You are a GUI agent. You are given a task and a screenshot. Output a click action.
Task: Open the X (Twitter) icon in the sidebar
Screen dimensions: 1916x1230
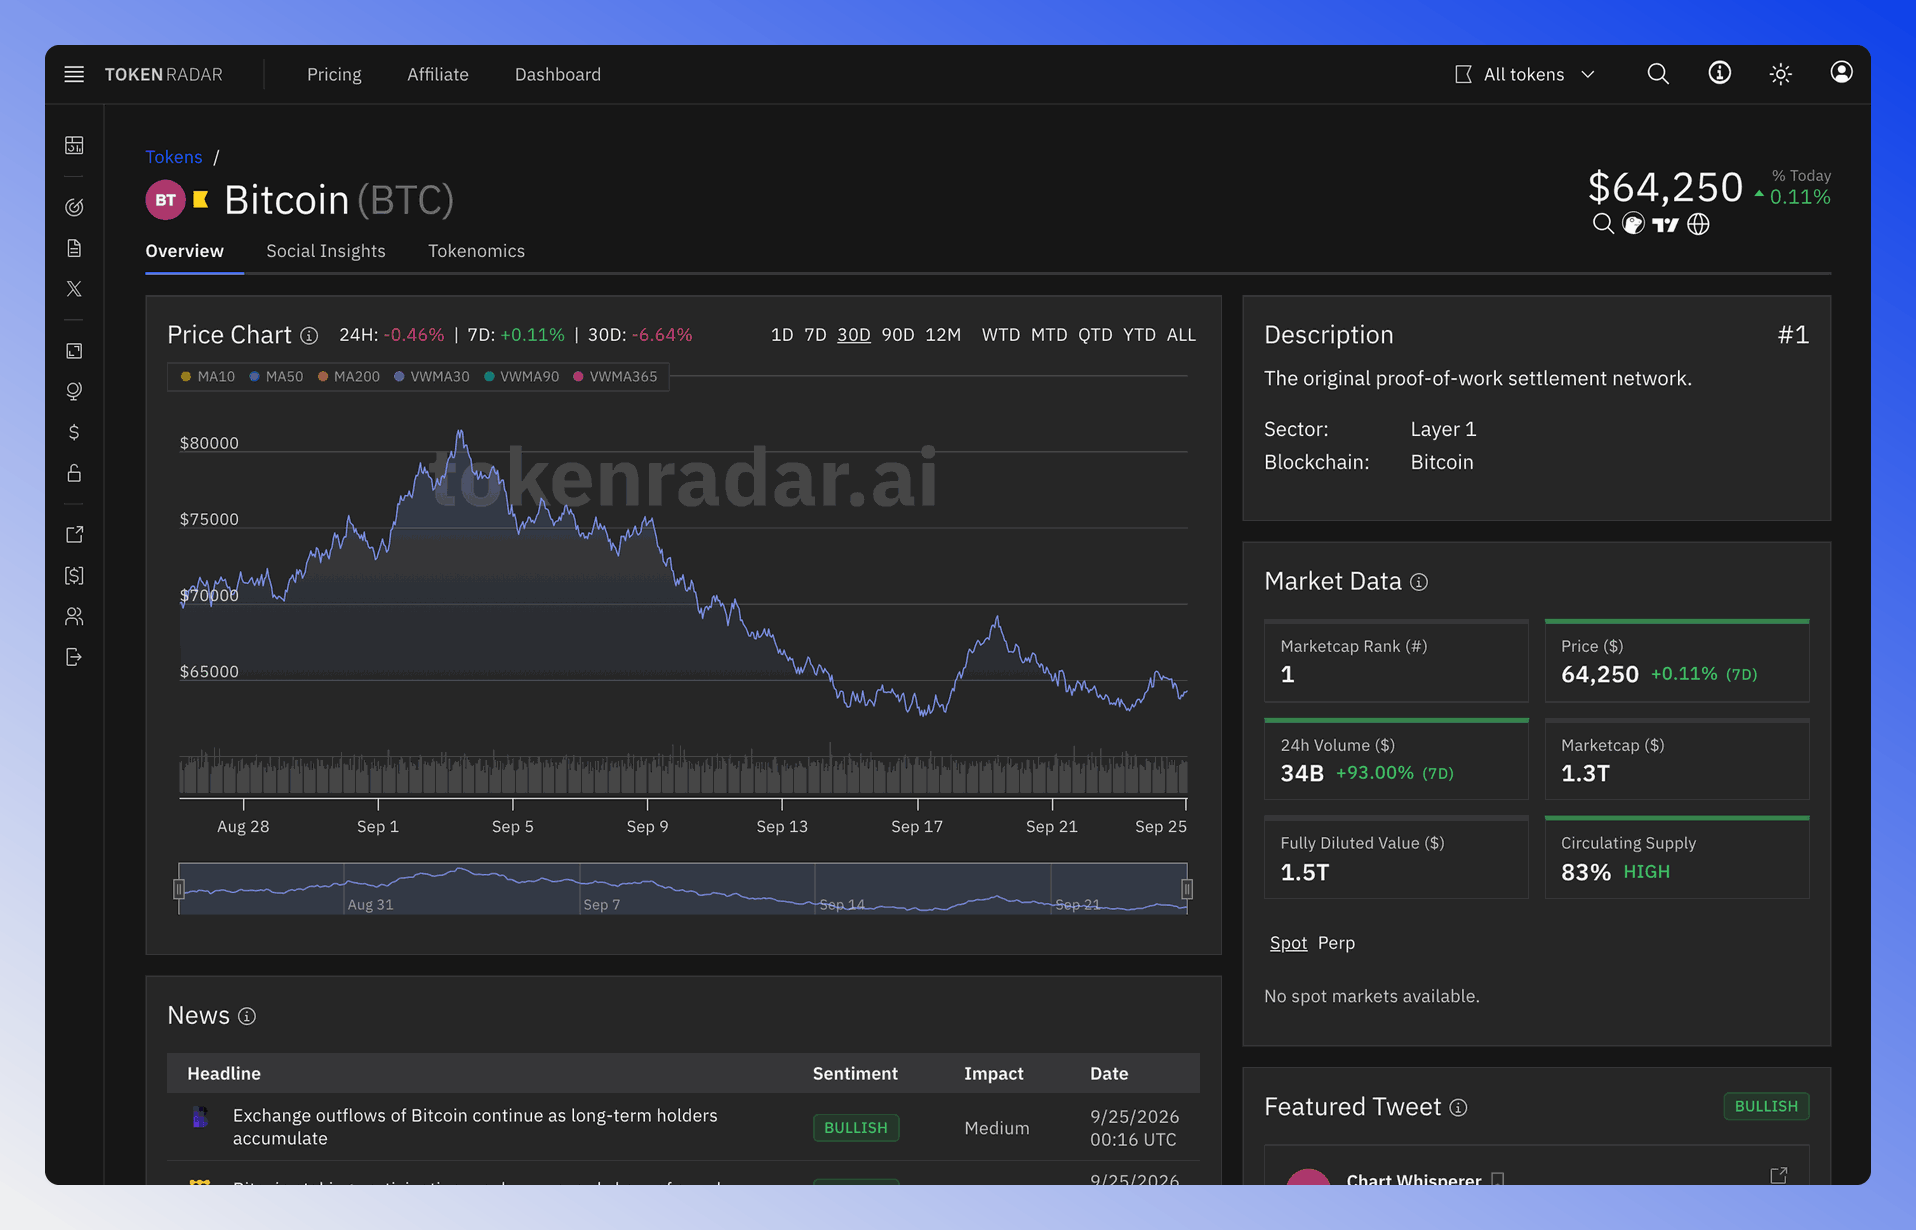74,289
